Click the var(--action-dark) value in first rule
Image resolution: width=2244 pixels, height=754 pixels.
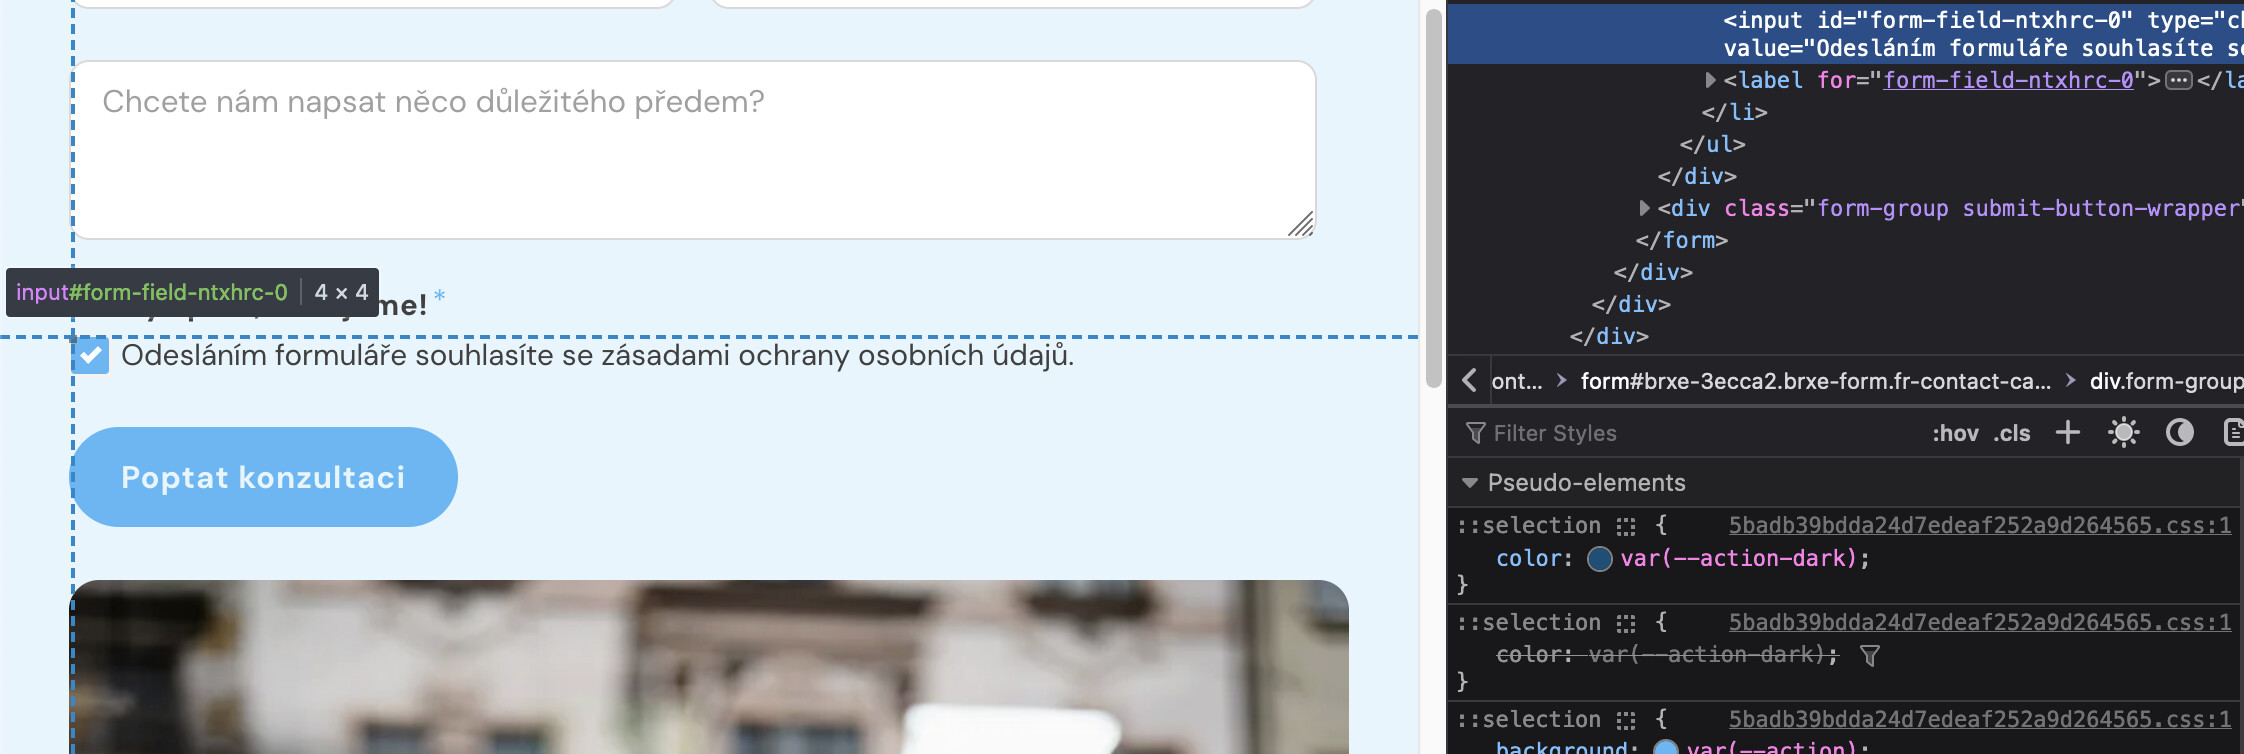tap(1739, 558)
